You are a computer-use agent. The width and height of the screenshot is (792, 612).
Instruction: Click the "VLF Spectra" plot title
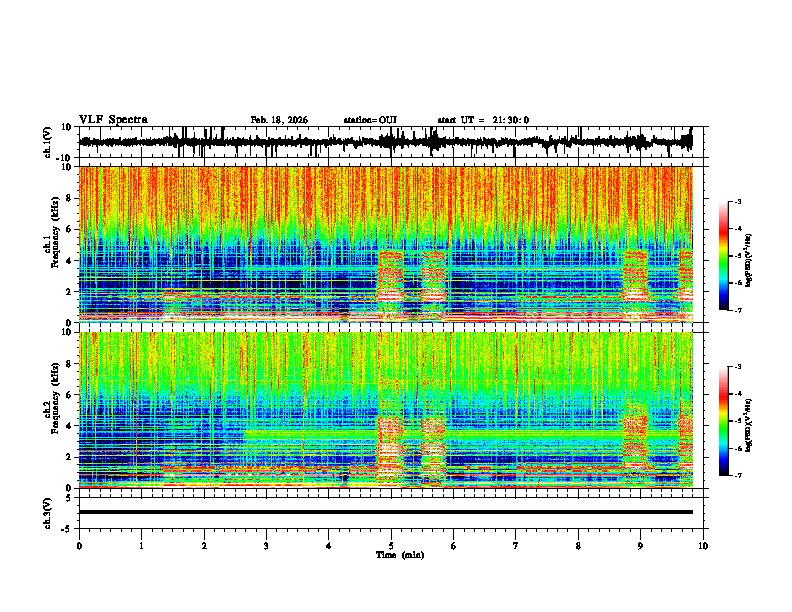pyautogui.click(x=113, y=120)
